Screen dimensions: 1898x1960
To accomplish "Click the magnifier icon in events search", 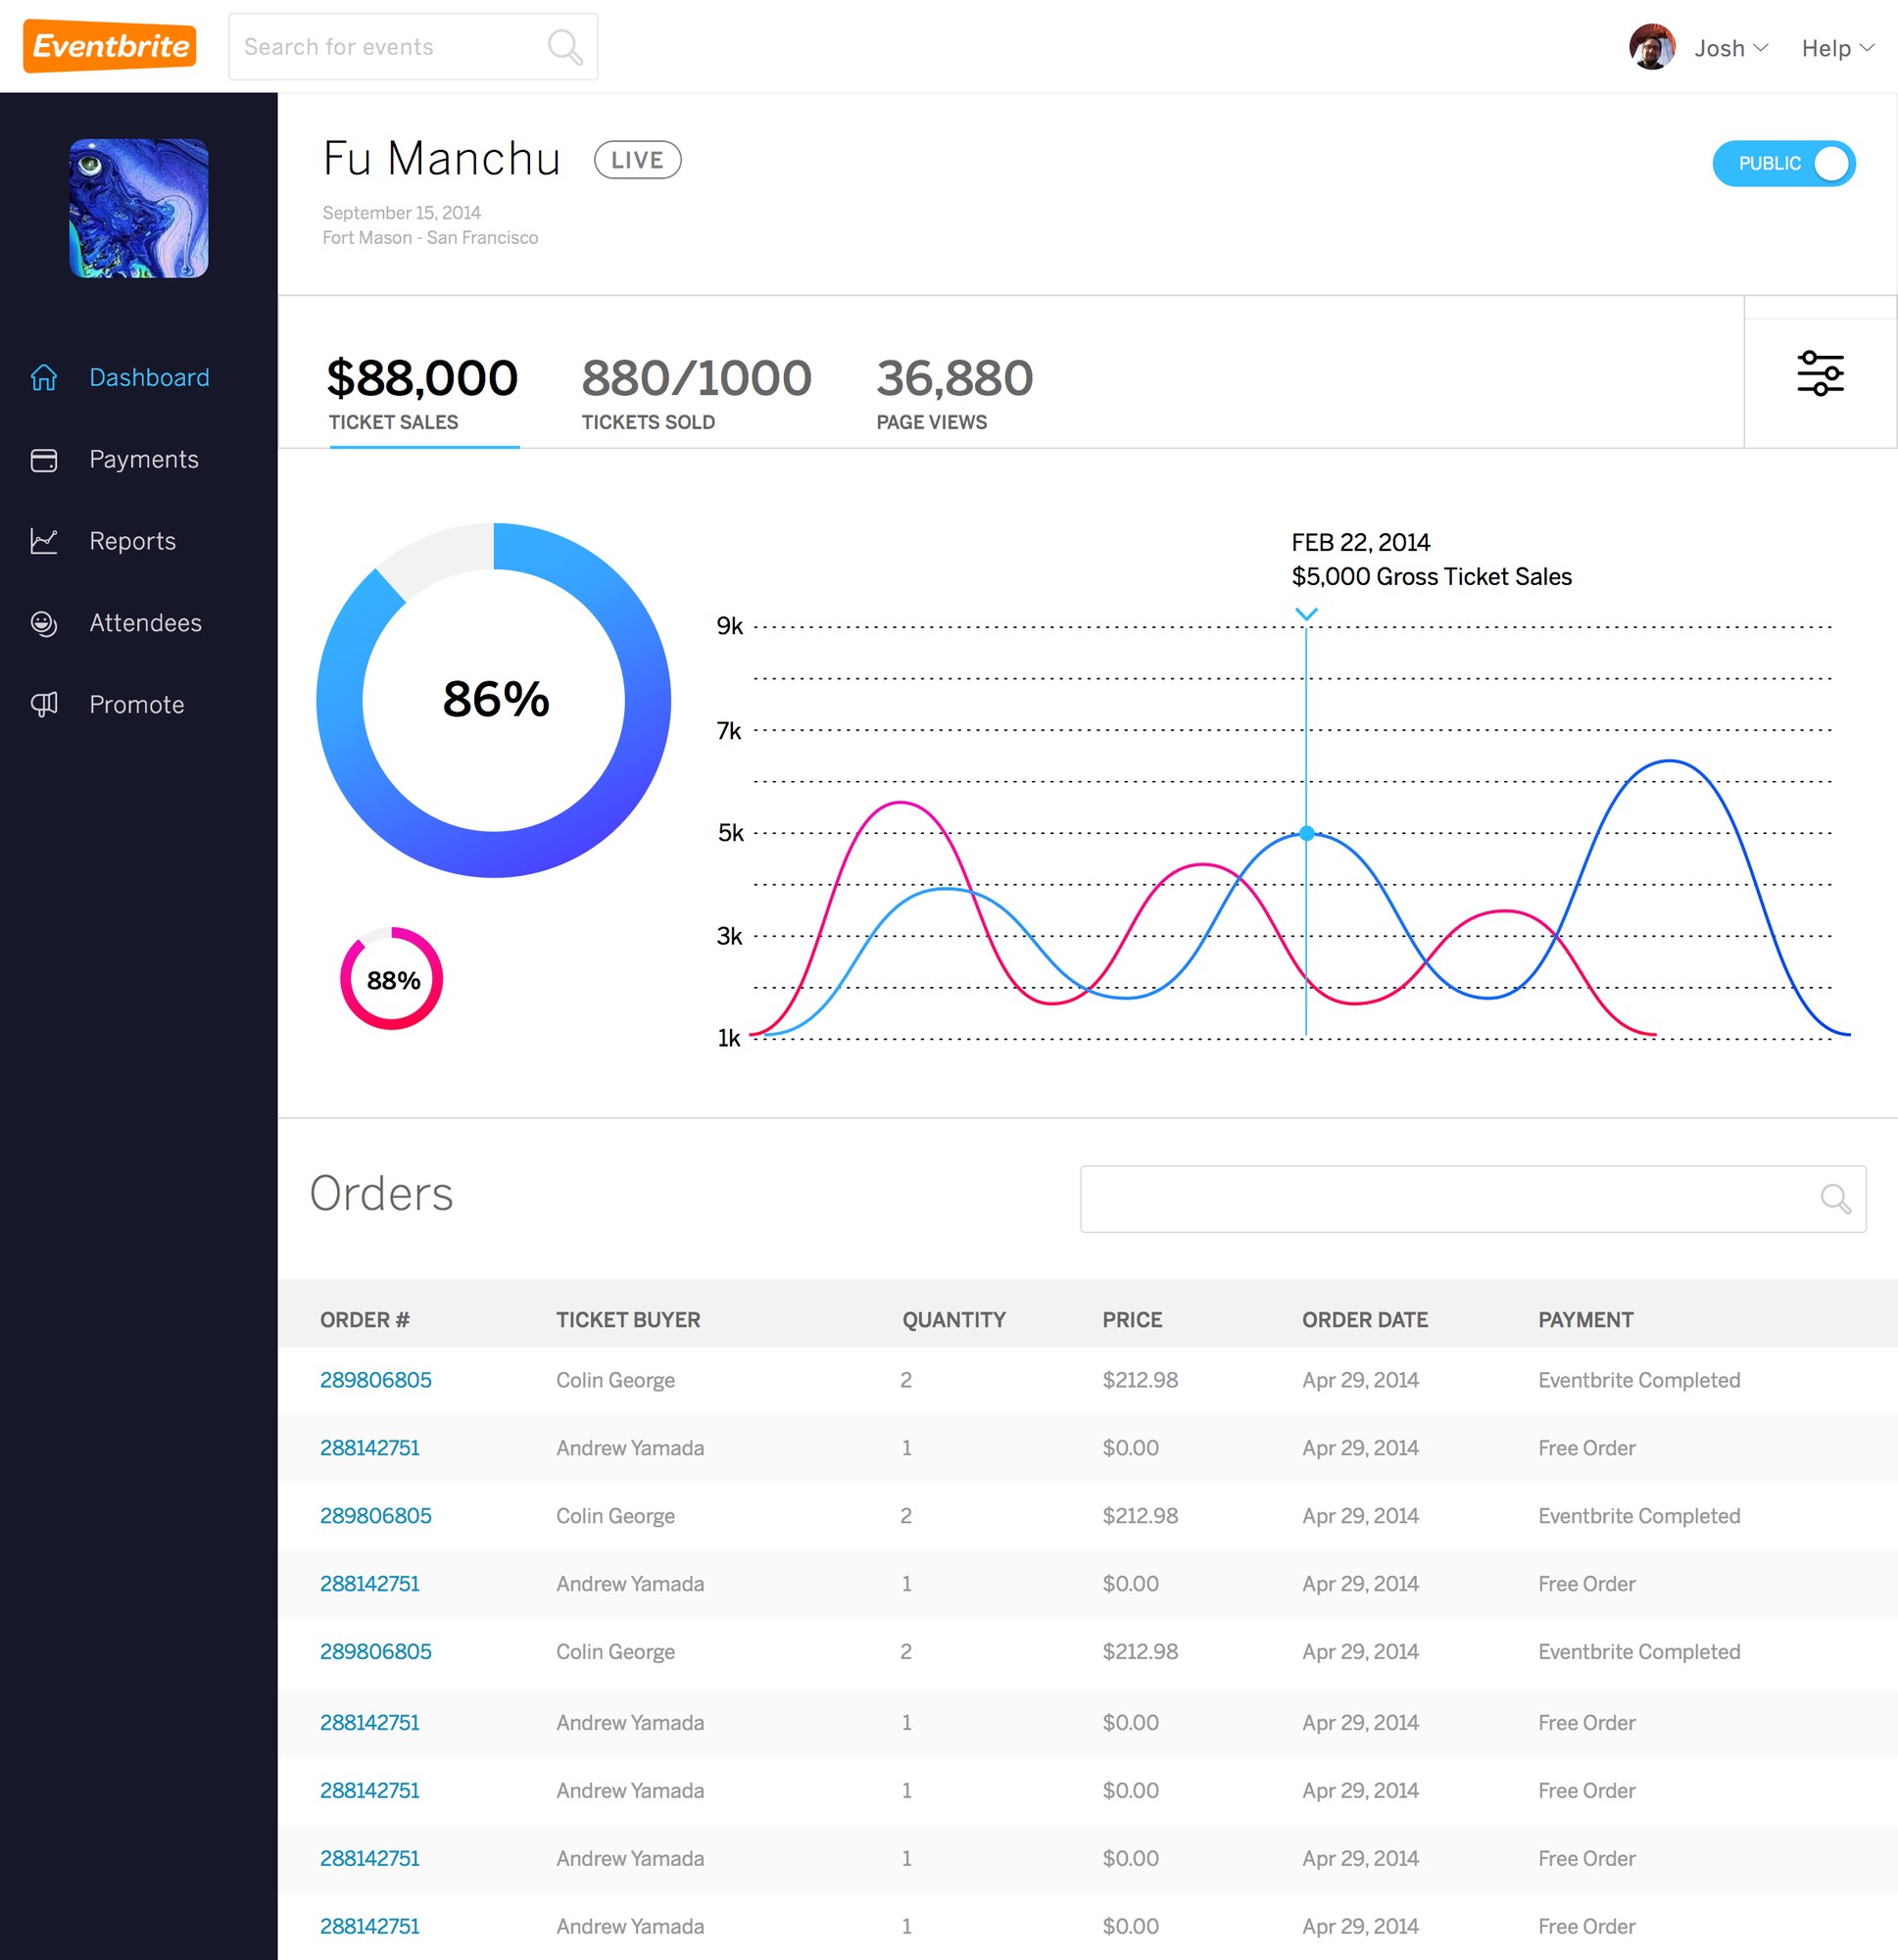I will coord(565,47).
